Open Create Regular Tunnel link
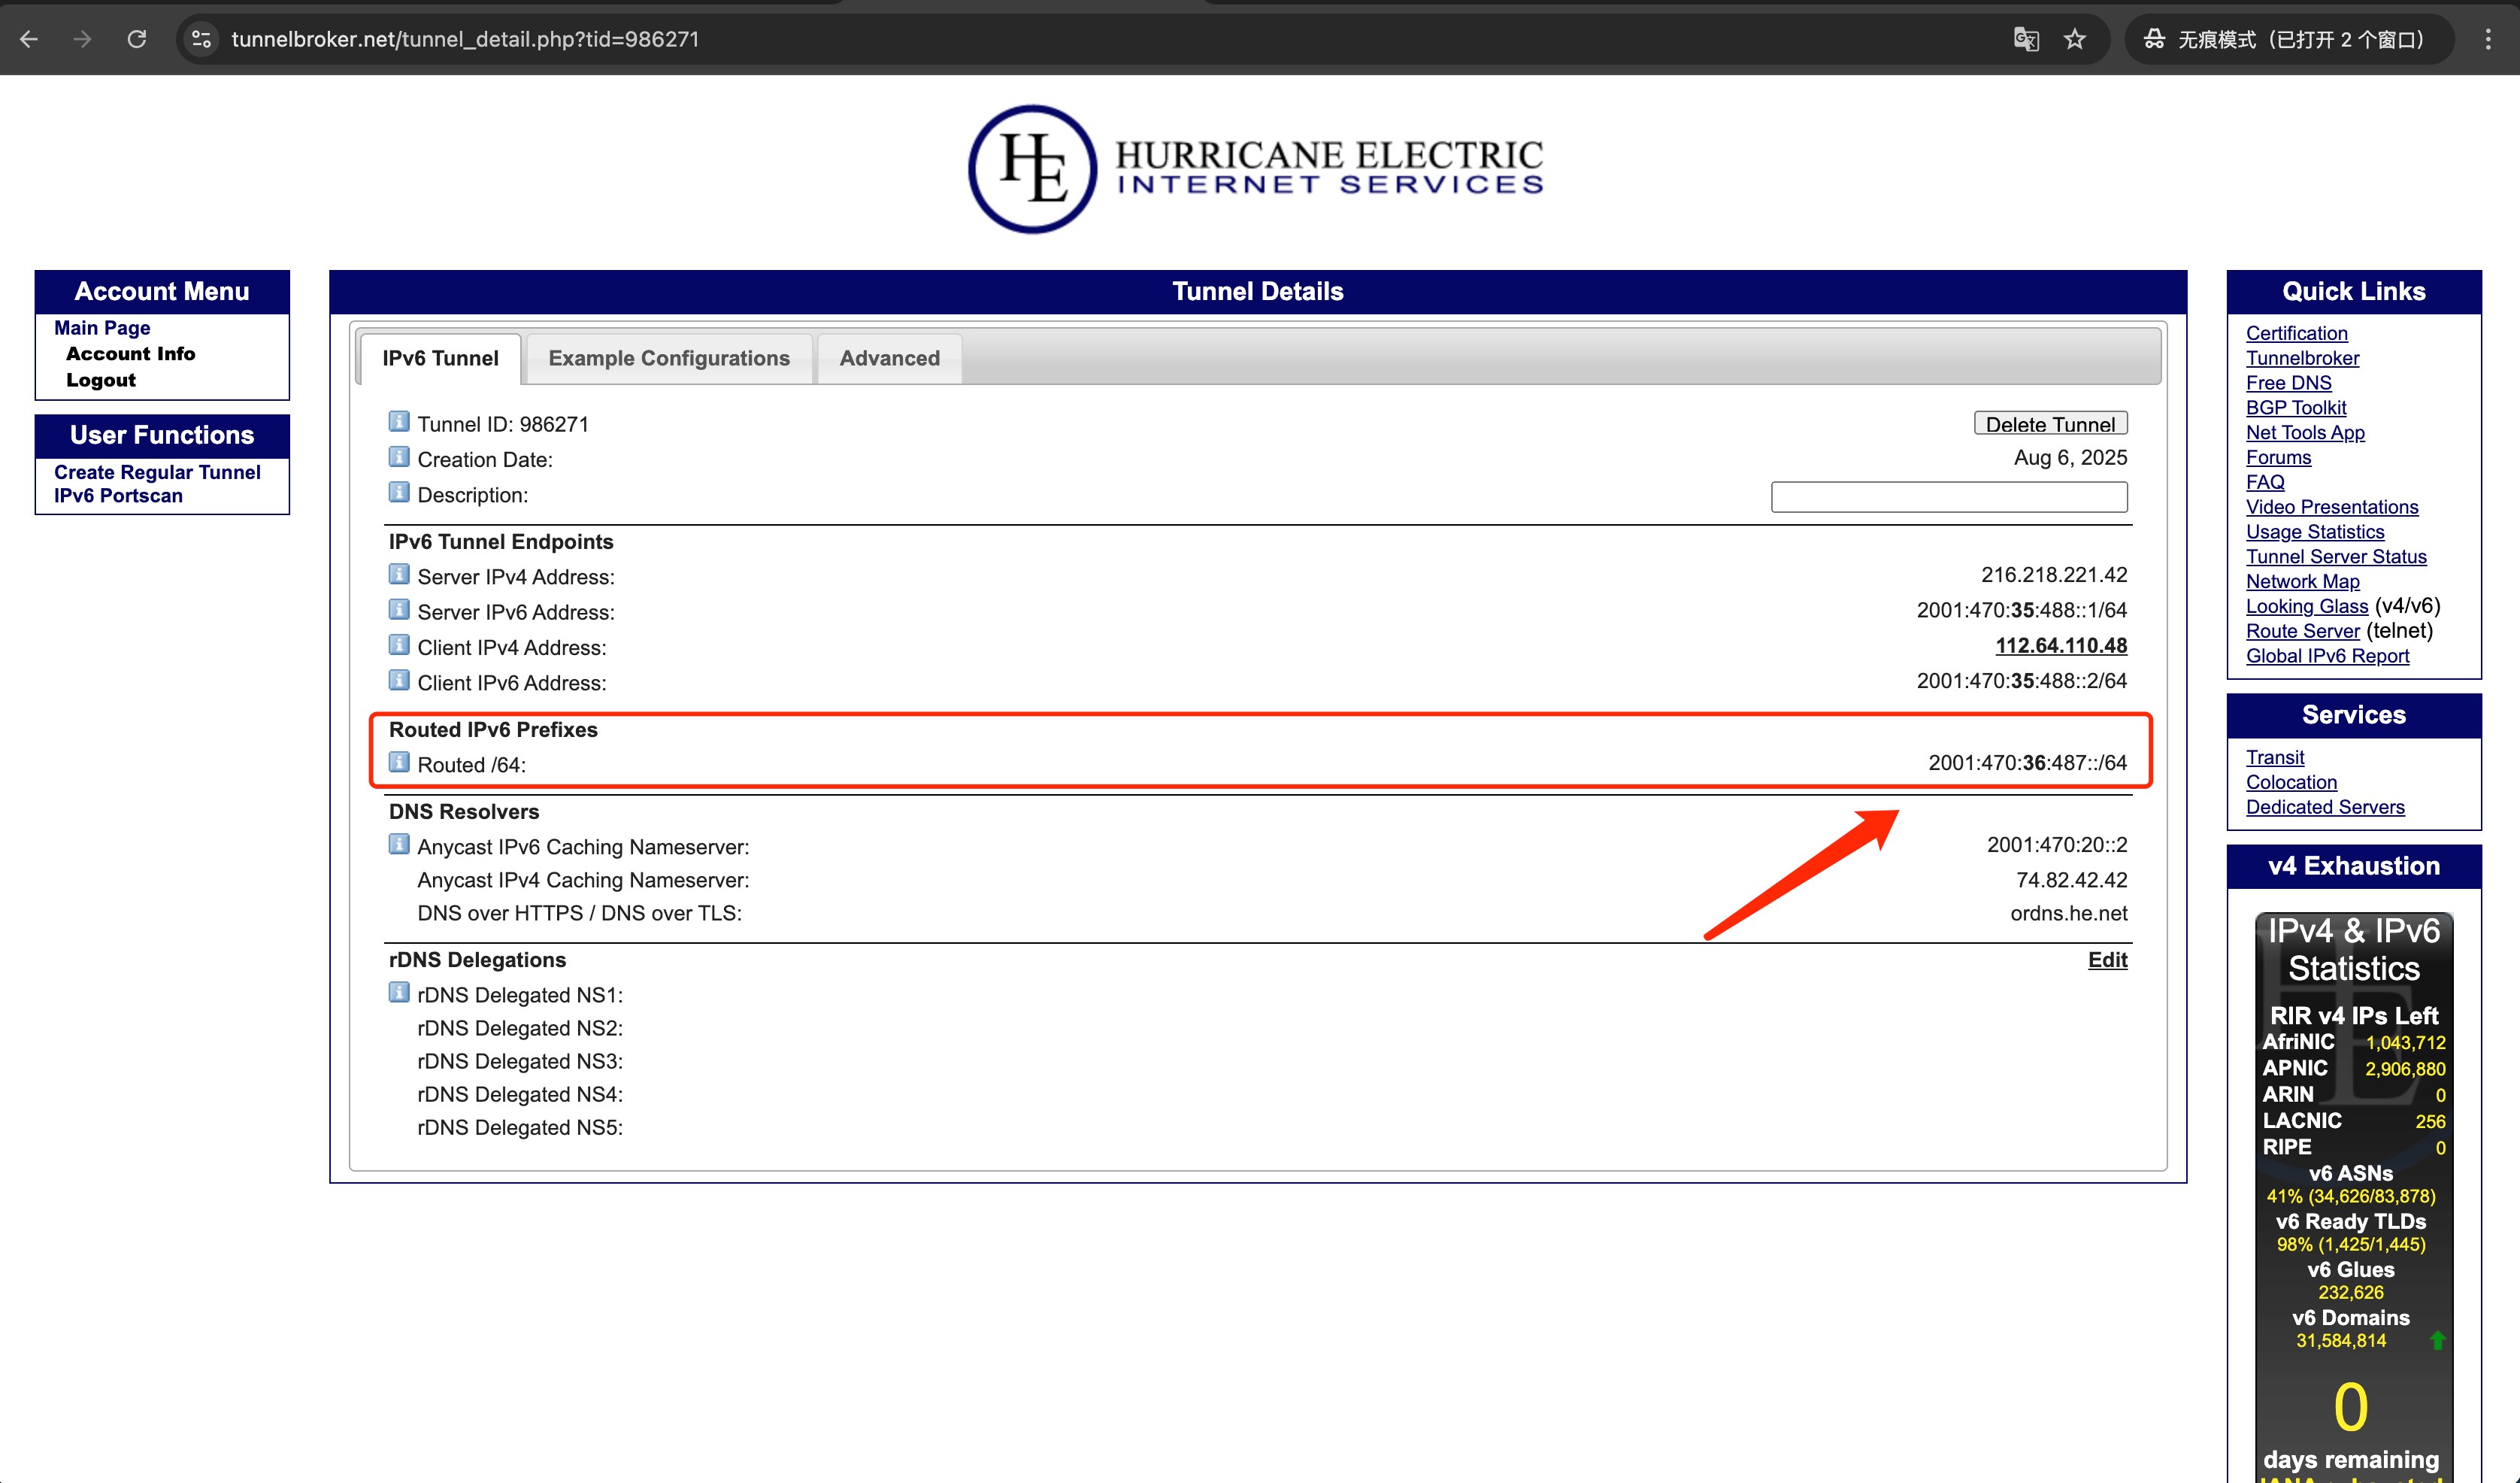Image resolution: width=2520 pixels, height=1483 pixels. tap(157, 472)
